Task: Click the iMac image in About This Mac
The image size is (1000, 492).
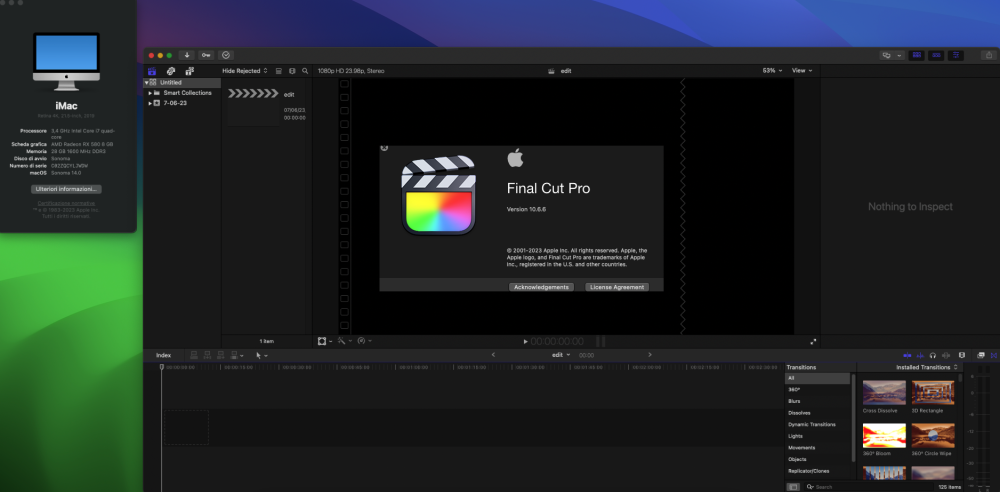Action: pos(66,63)
